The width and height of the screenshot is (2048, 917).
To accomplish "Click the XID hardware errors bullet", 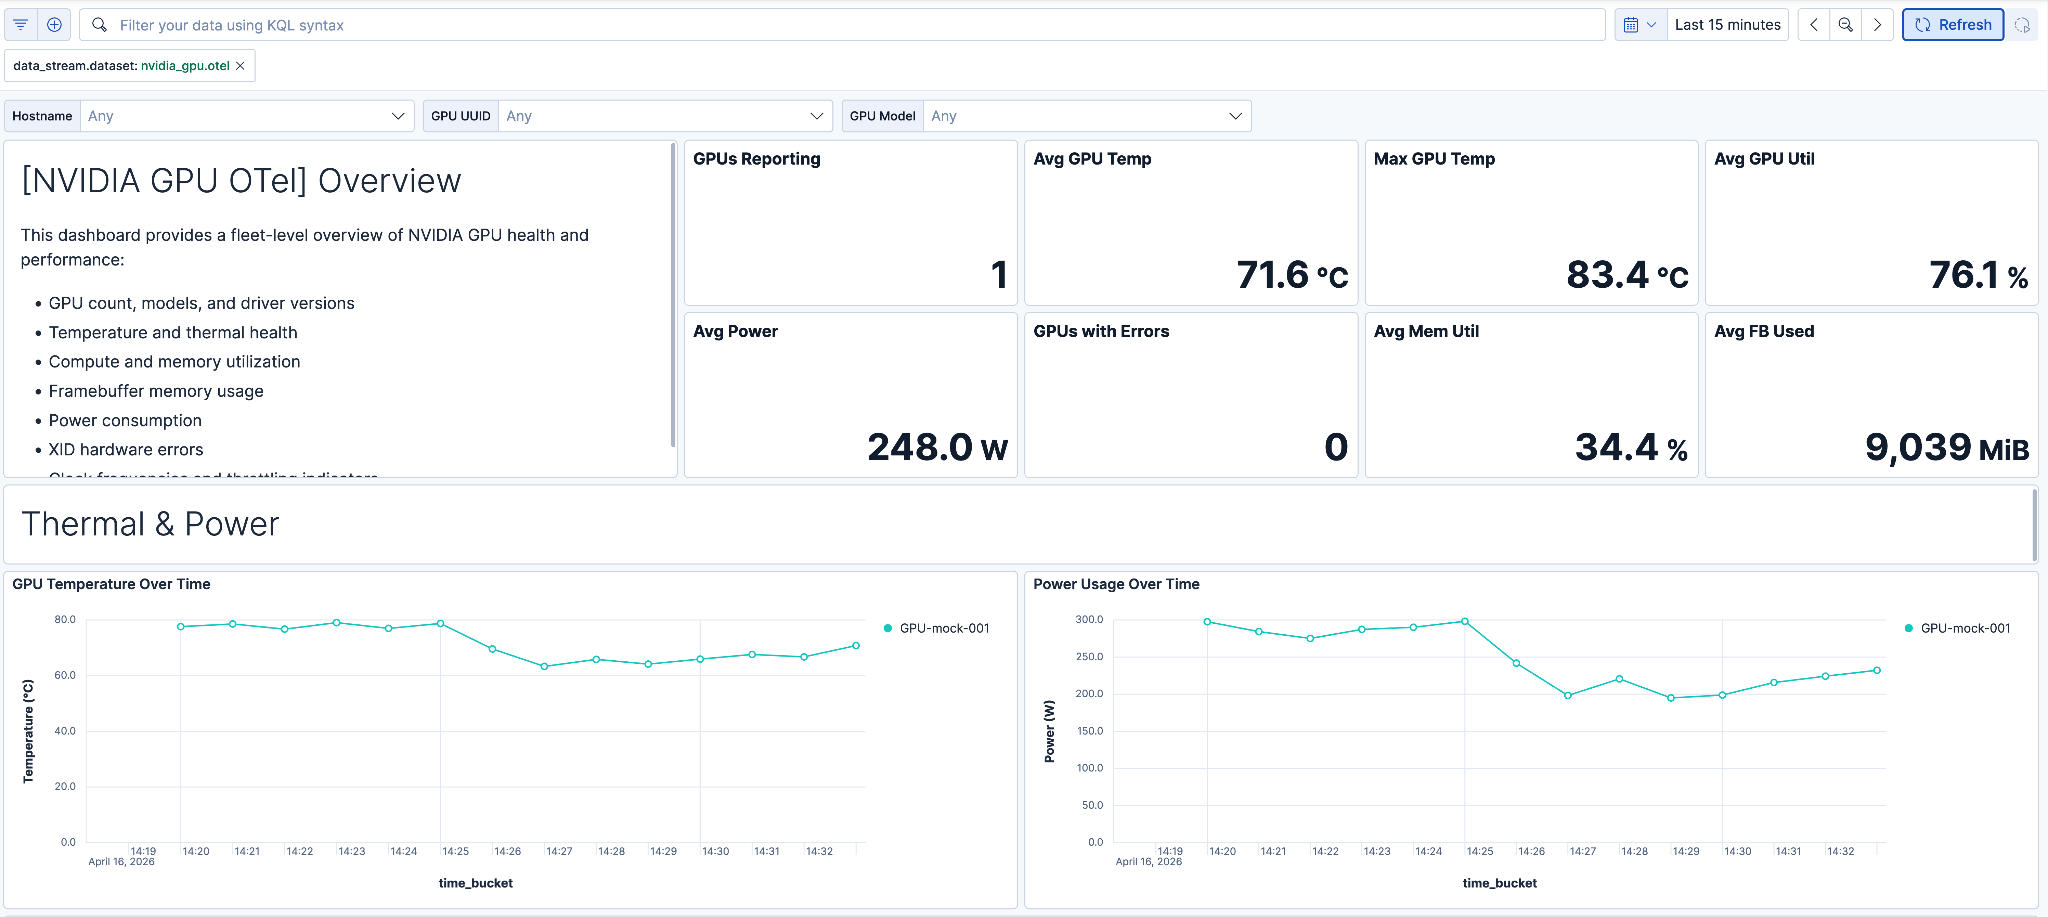I will (x=126, y=450).
